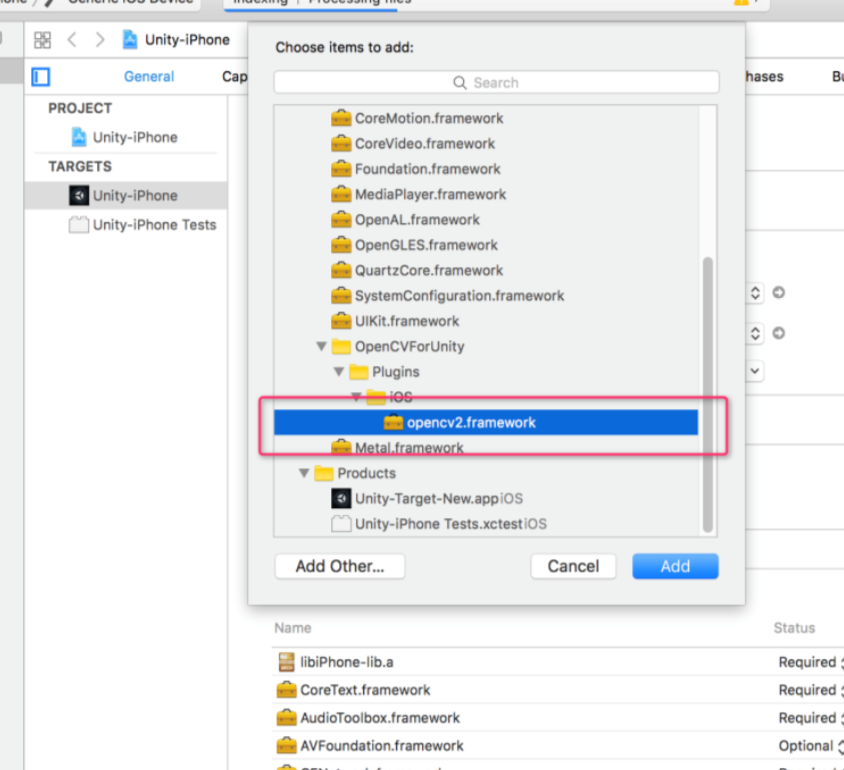Click the Plugins folder icon
The height and width of the screenshot is (770, 844).
point(358,371)
